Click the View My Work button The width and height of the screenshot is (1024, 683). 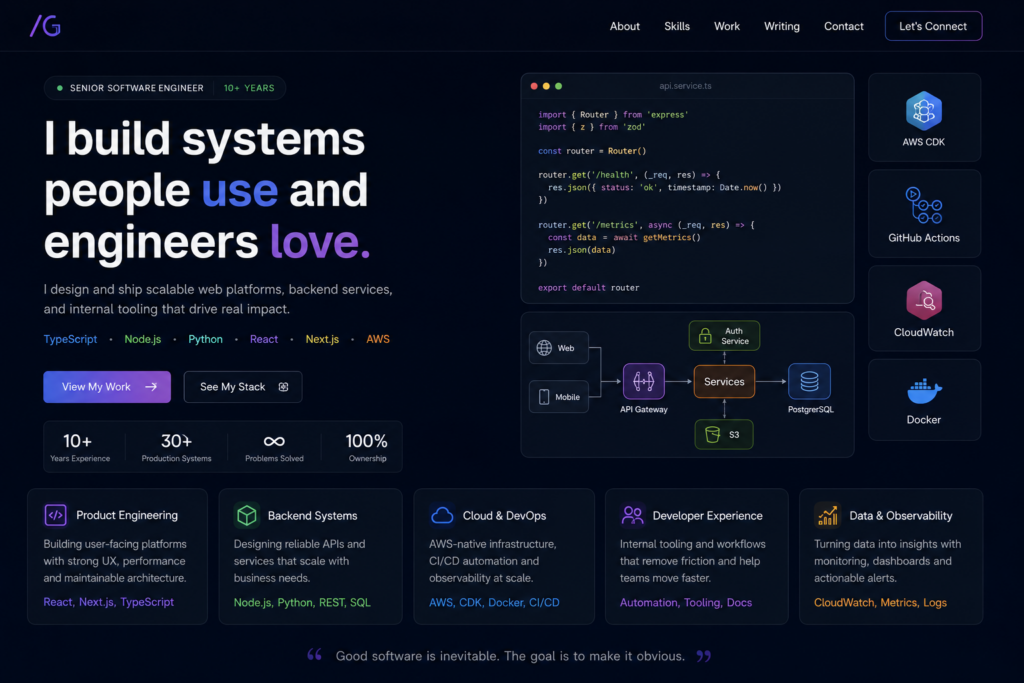point(107,387)
